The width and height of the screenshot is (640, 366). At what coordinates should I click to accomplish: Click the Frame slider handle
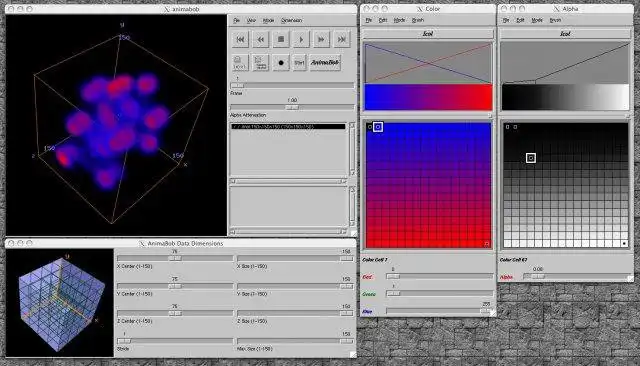coord(237,86)
